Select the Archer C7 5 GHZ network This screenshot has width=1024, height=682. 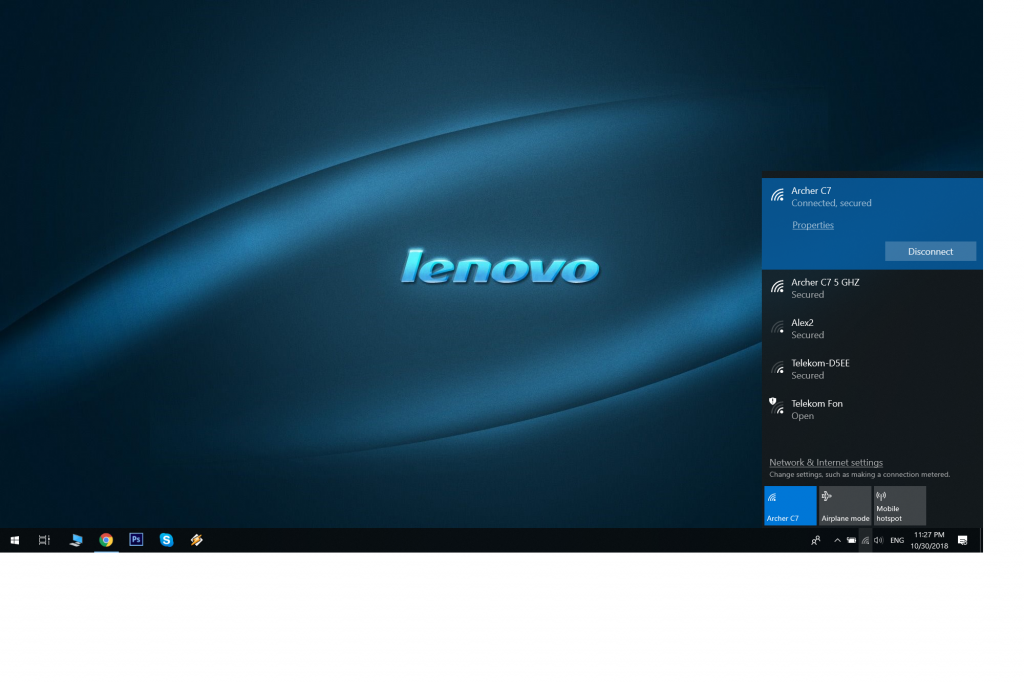tap(872, 288)
